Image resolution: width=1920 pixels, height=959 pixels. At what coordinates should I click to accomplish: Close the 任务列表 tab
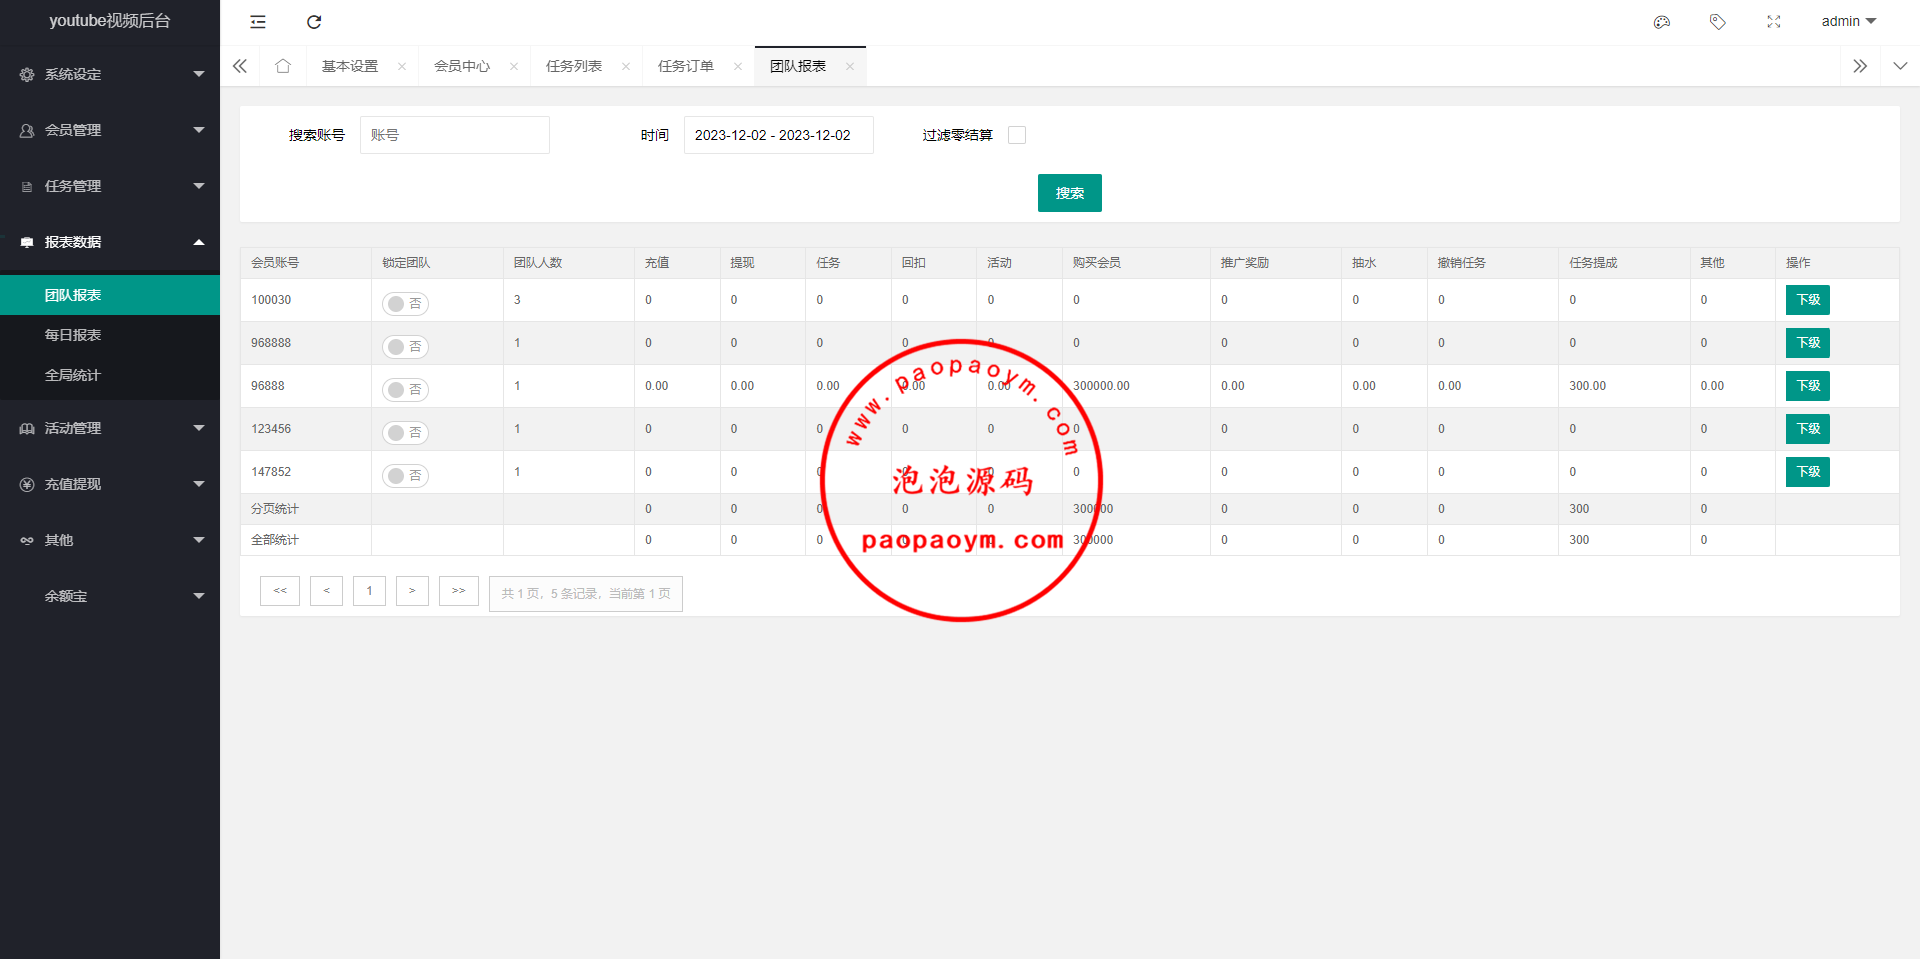[626, 67]
